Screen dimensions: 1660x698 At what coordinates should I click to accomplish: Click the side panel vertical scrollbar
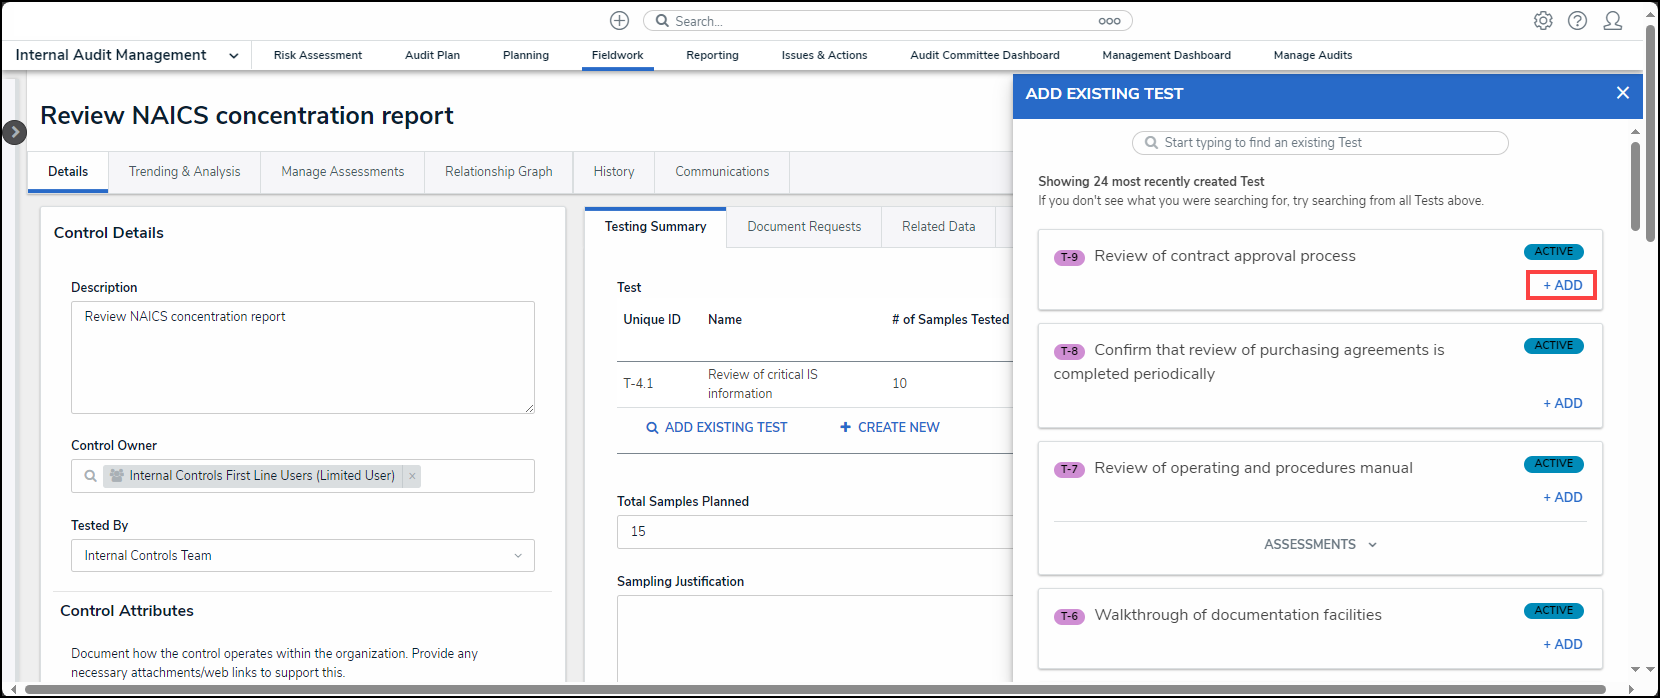click(1635, 186)
